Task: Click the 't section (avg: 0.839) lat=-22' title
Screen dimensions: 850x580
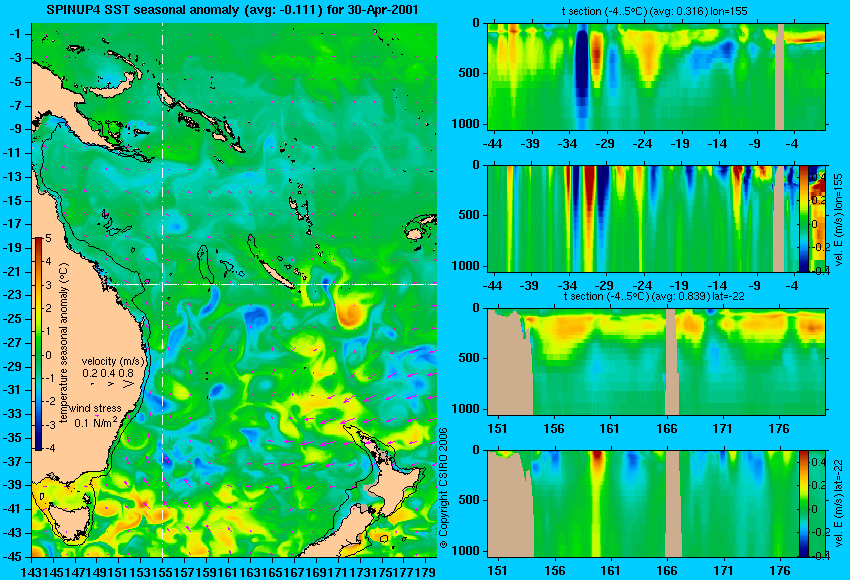Action: pyautogui.click(x=654, y=297)
